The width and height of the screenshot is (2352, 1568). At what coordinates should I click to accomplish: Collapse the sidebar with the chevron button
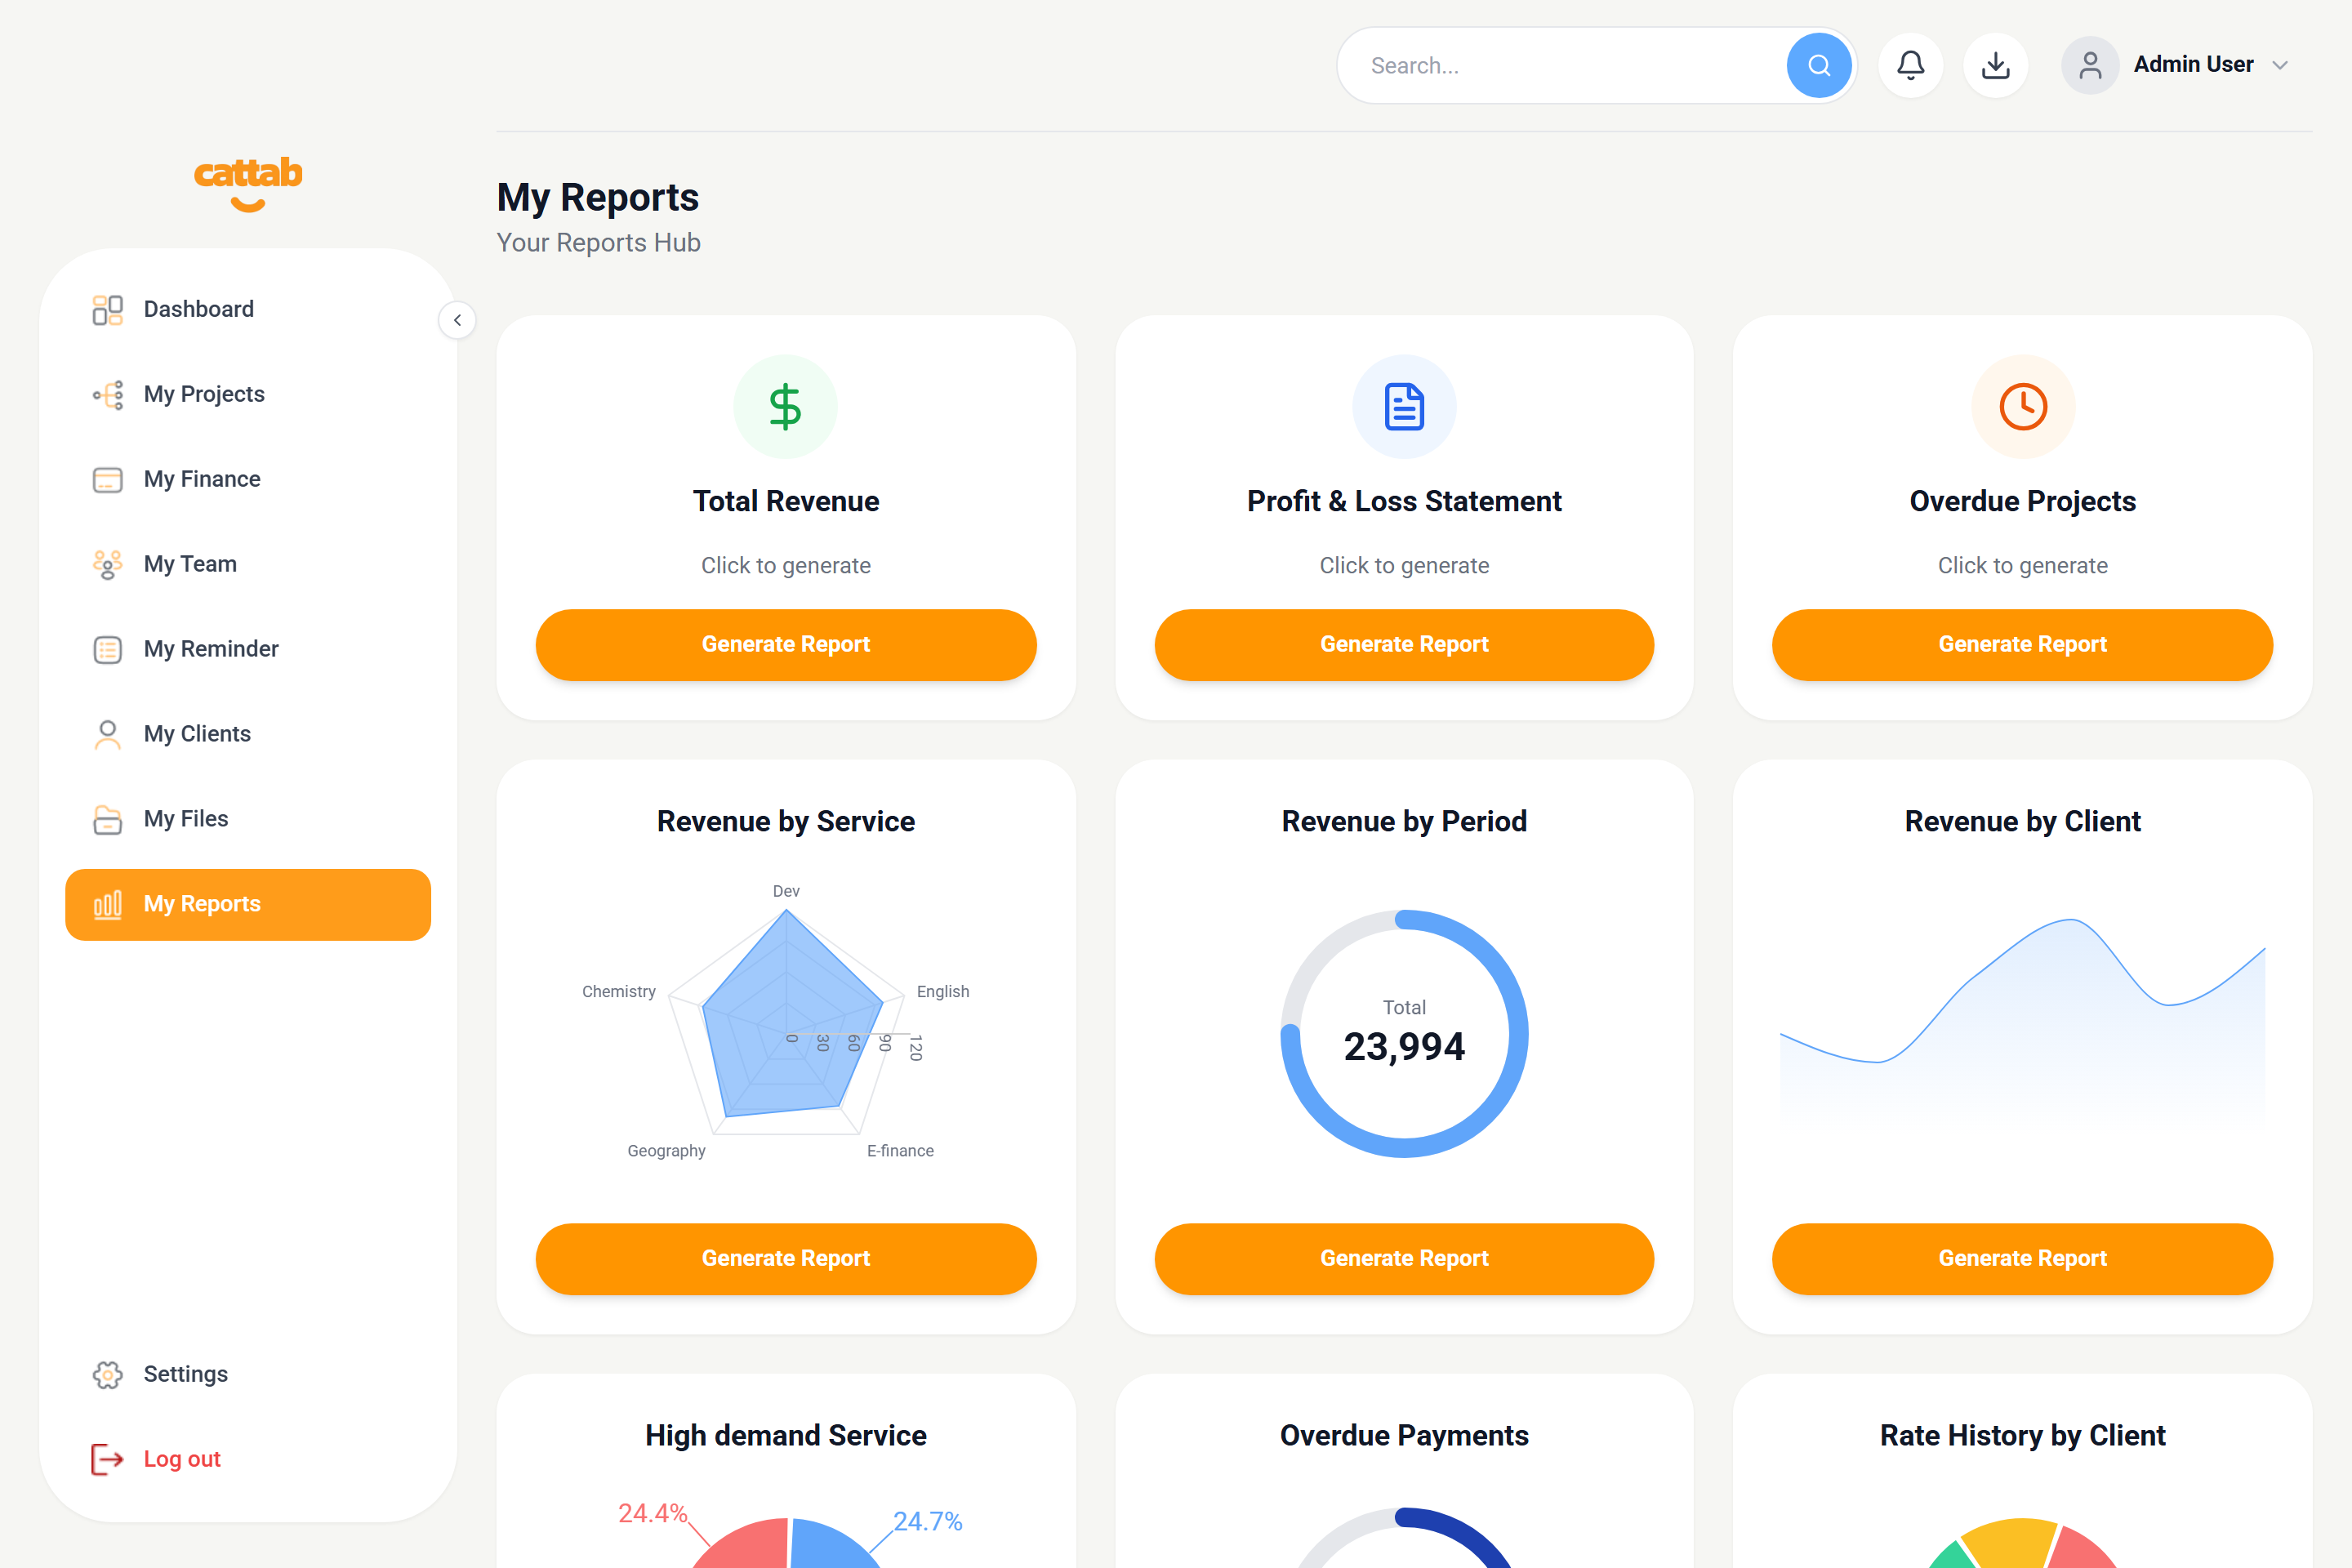(x=457, y=320)
